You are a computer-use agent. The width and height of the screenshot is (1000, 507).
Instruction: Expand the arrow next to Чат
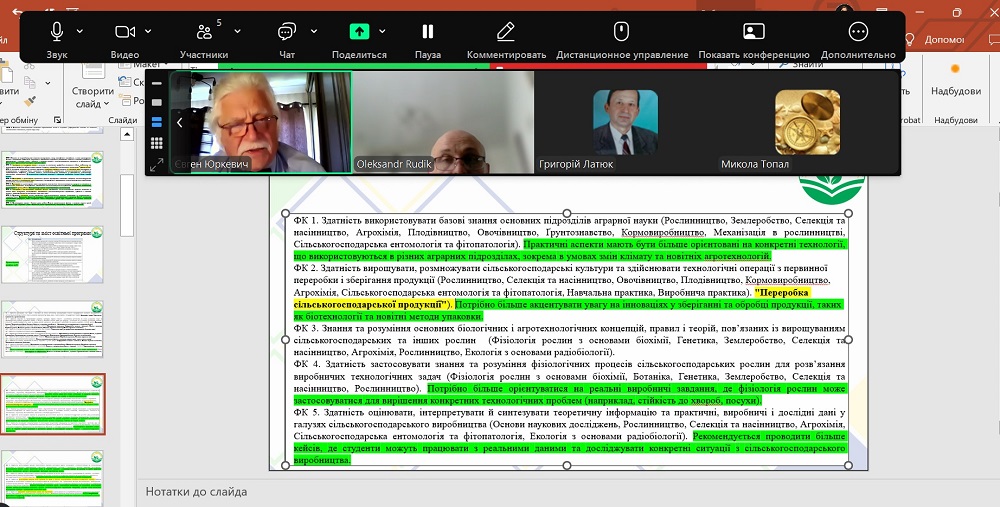[x=313, y=31]
